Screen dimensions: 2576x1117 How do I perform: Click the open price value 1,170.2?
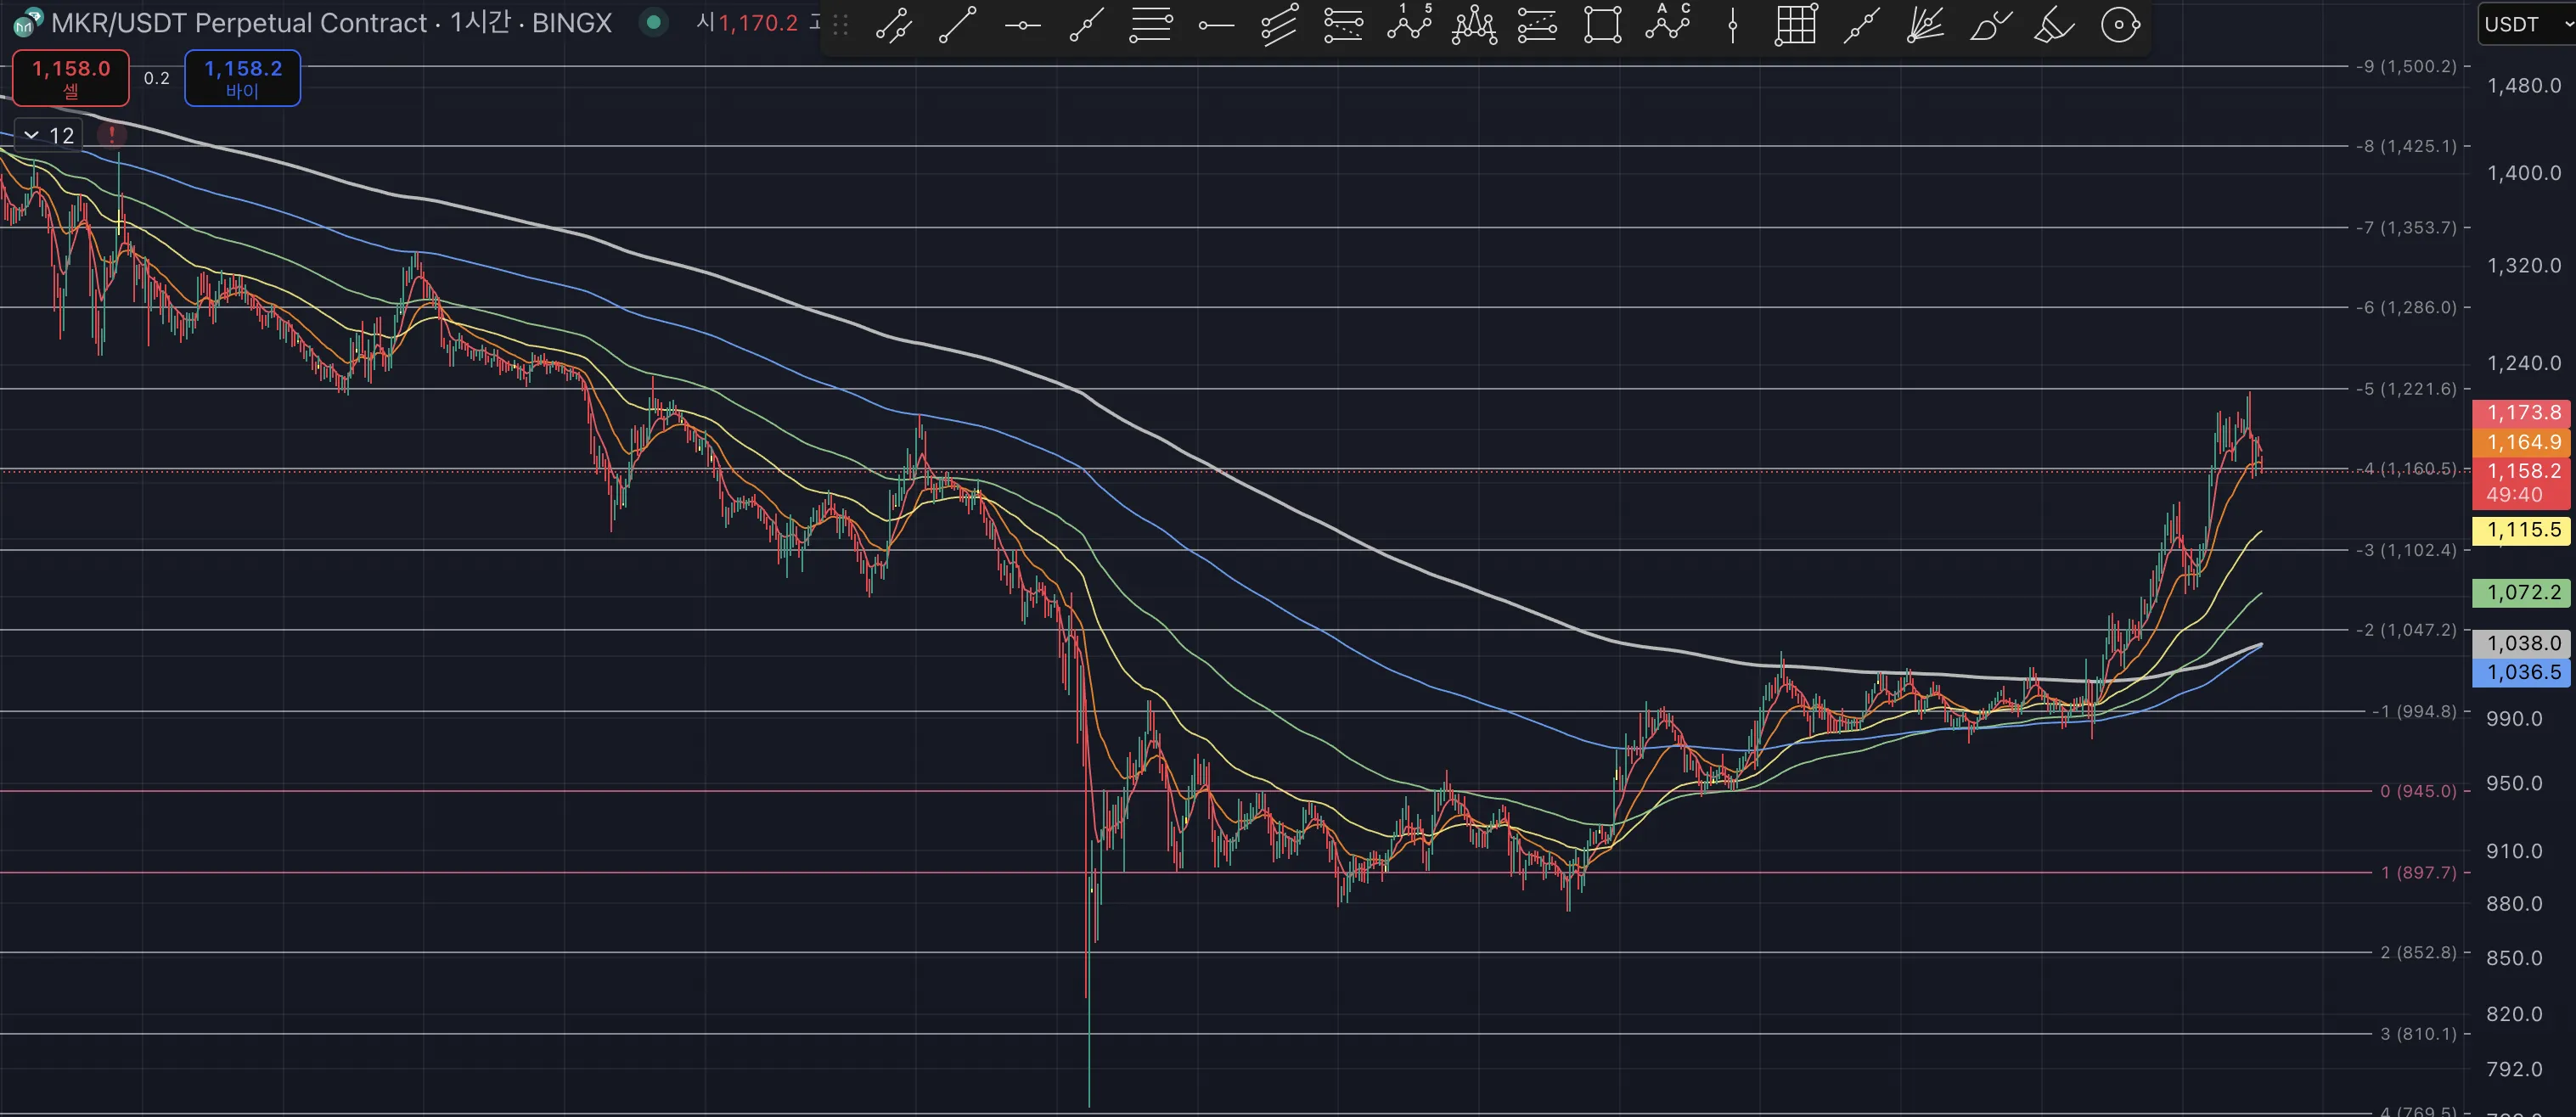[758, 22]
